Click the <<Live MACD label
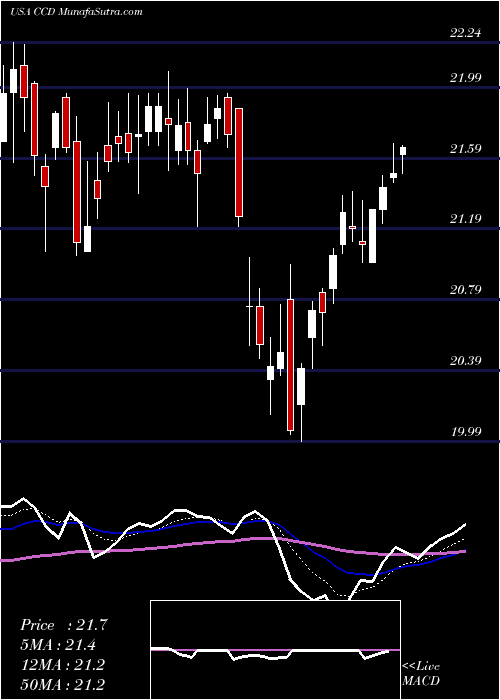The height and width of the screenshot is (700, 500). point(421,674)
